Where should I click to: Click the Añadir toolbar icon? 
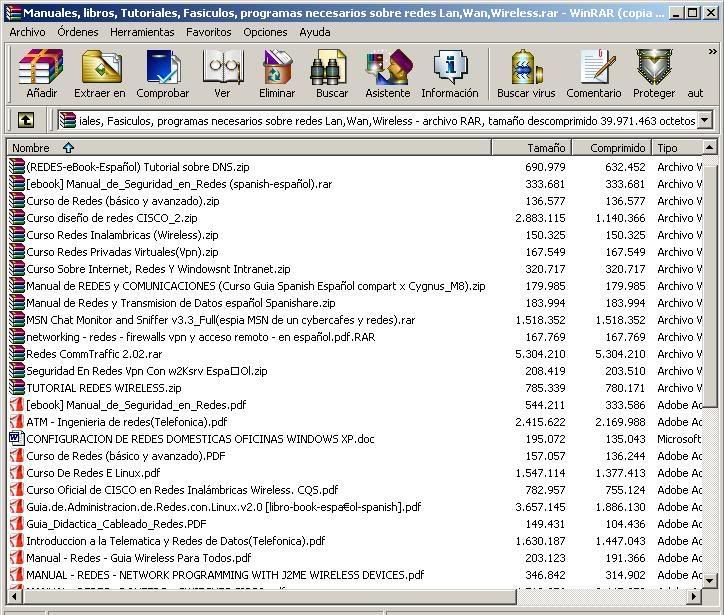(41, 73)
